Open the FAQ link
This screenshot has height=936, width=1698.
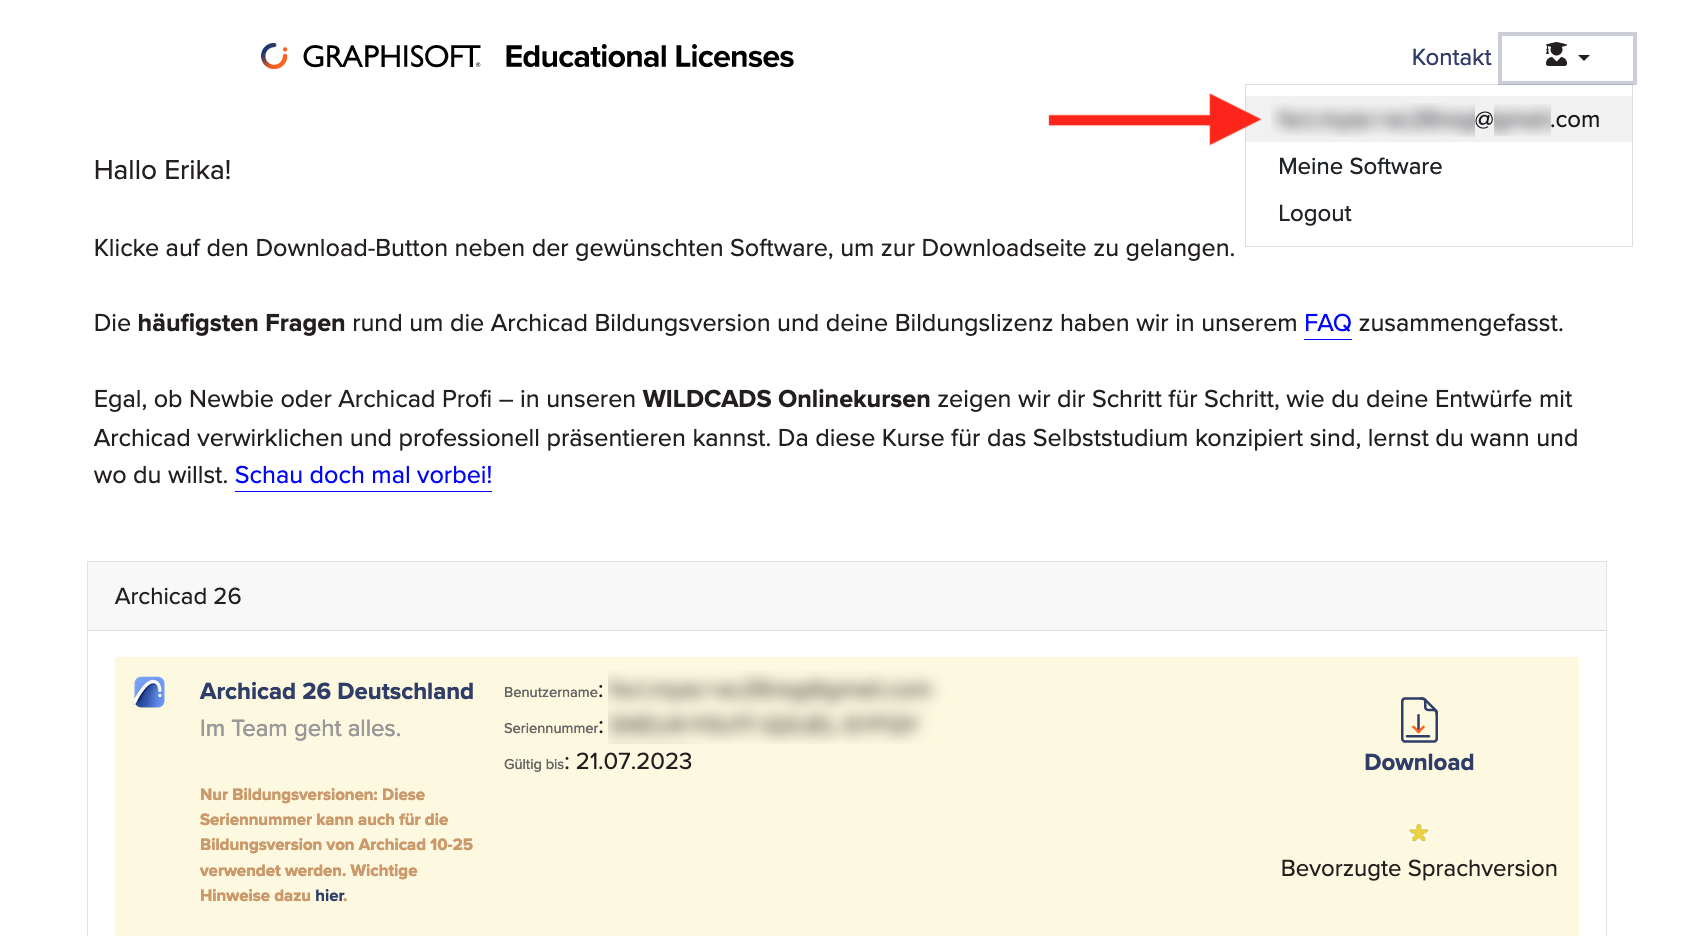(1327, 323)
